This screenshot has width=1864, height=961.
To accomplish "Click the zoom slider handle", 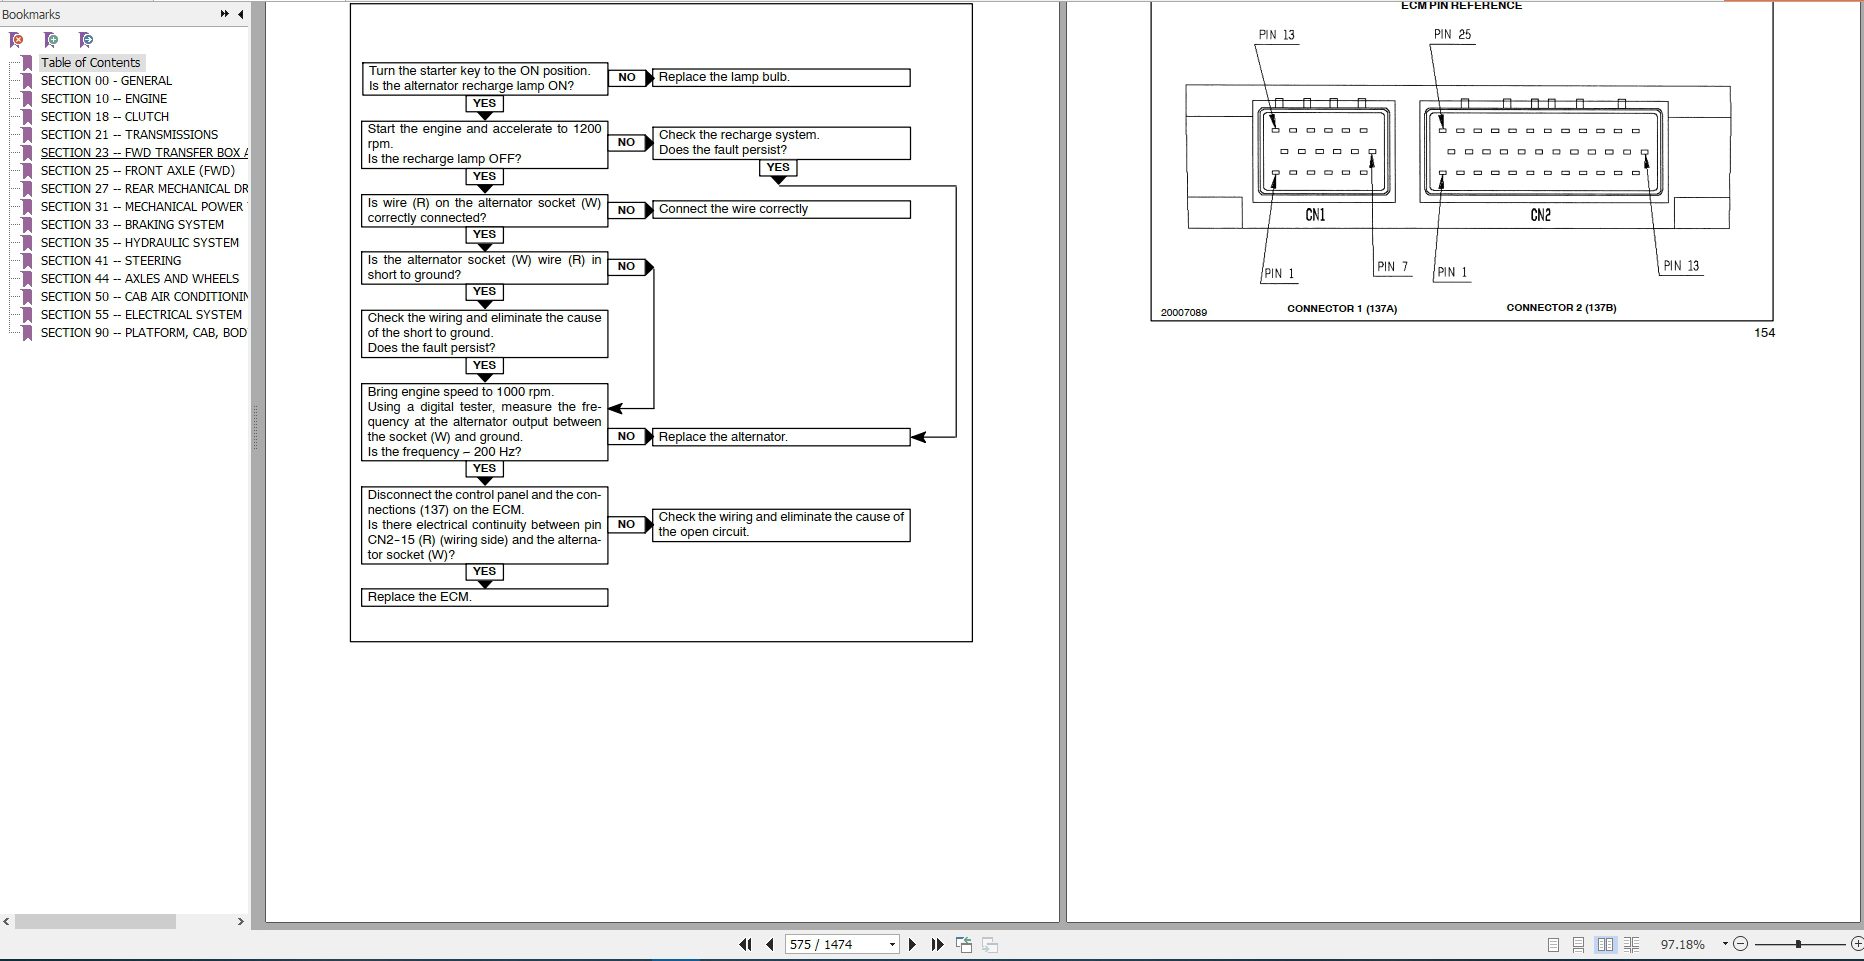I will (x=1798, y=944).
